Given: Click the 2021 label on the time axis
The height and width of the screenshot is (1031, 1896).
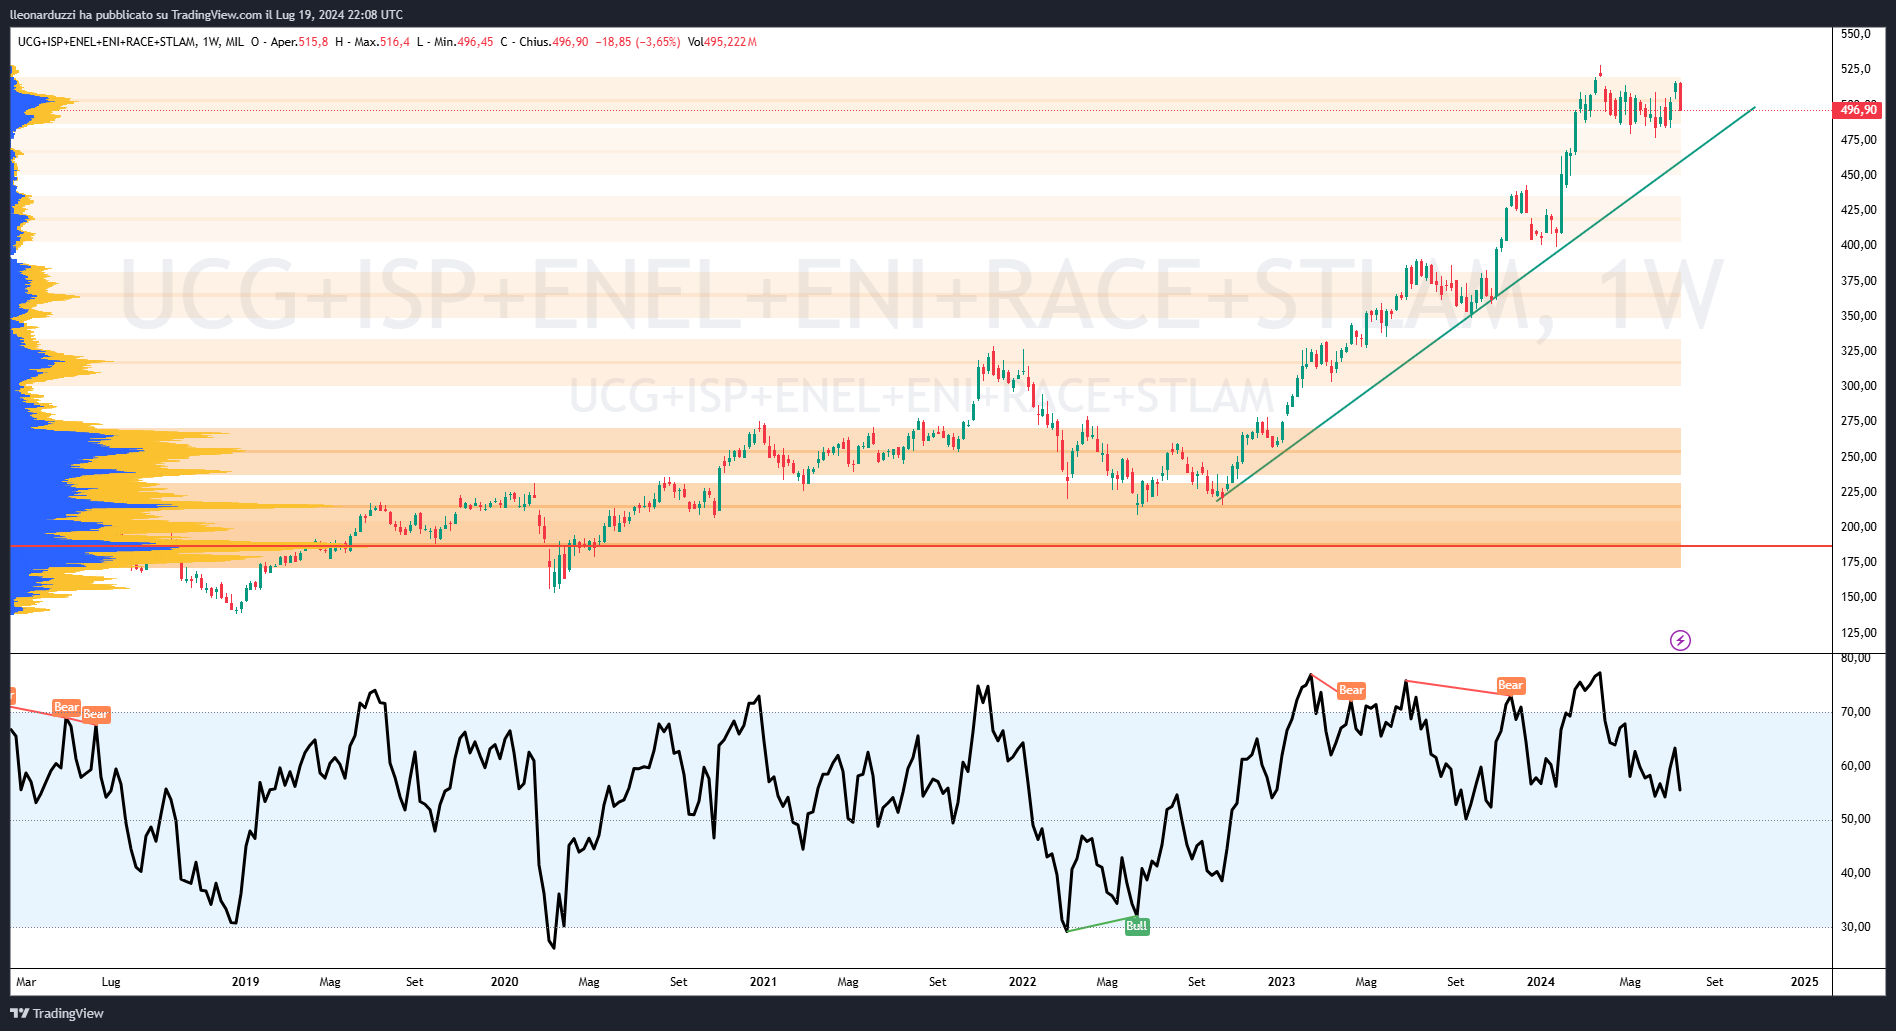Looking at the screenshot, I should (763, 982).
